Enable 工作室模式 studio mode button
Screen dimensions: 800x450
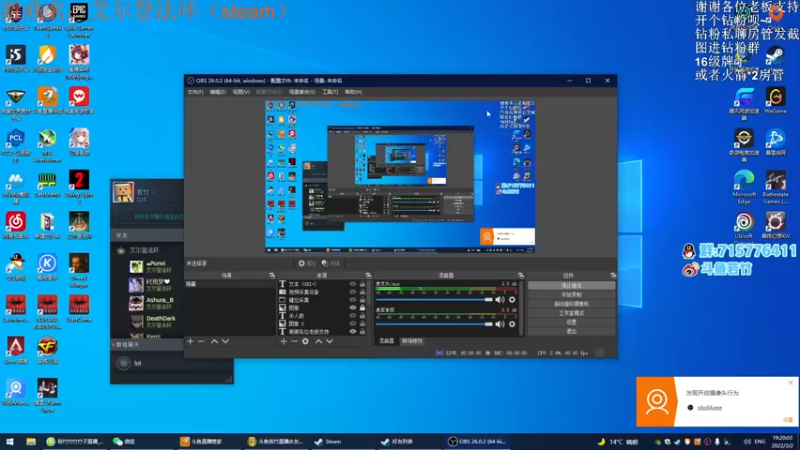571,313
